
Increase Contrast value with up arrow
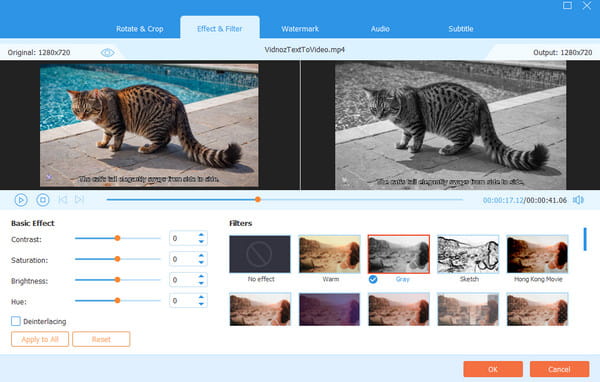tap(201, 235)
